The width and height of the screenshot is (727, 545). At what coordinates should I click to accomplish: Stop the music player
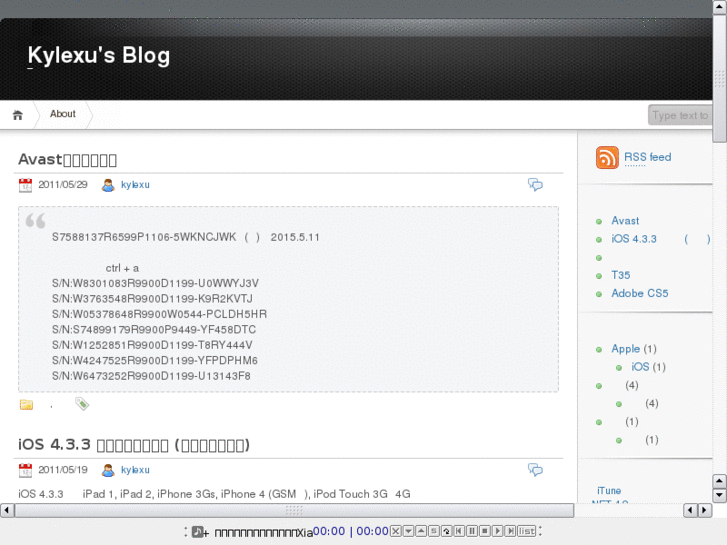485,531
